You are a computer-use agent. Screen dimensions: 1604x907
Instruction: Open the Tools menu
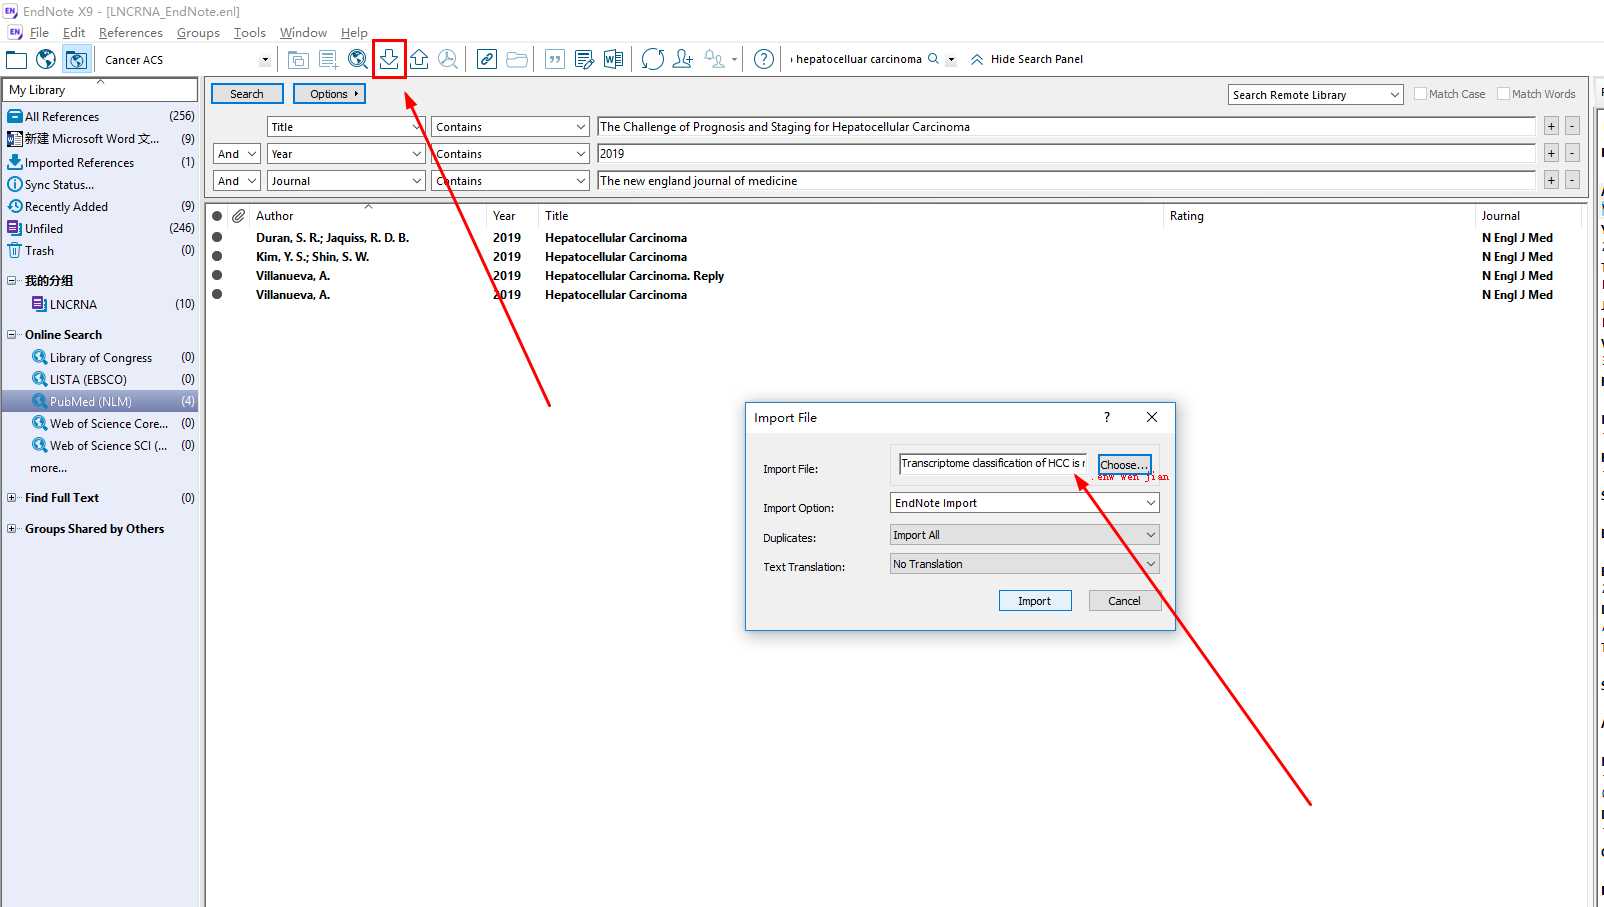click(x=250, y=33)
